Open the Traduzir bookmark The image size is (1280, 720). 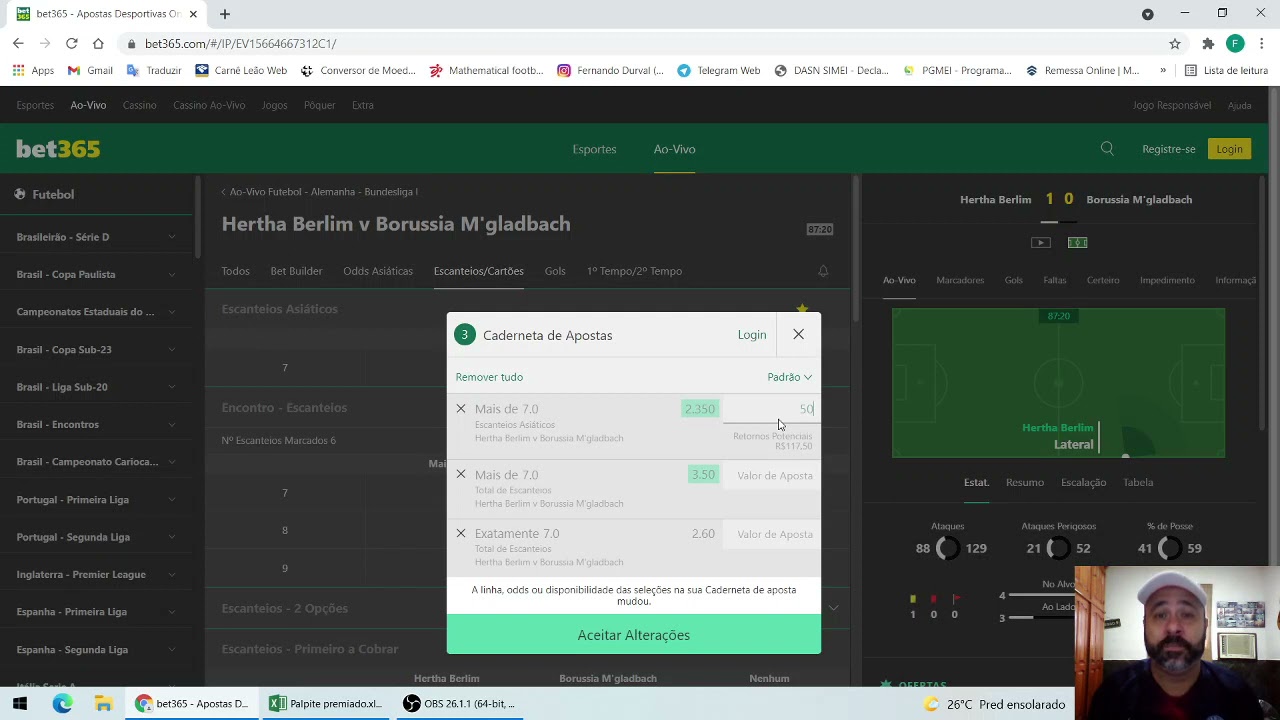pyautogui.click(x=154, y=70)
